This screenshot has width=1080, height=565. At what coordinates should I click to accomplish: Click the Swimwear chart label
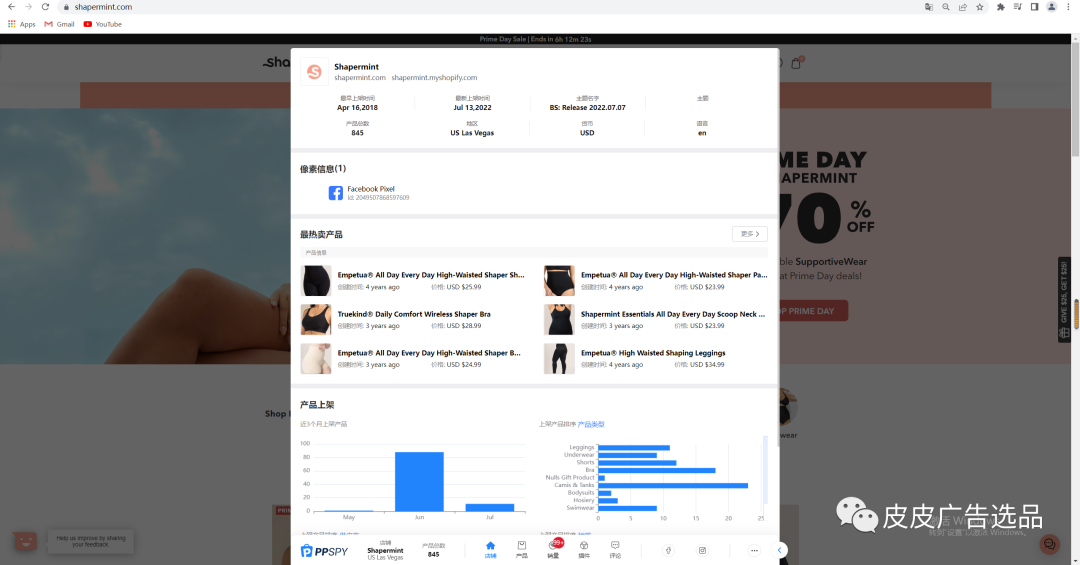coord(580,508)
